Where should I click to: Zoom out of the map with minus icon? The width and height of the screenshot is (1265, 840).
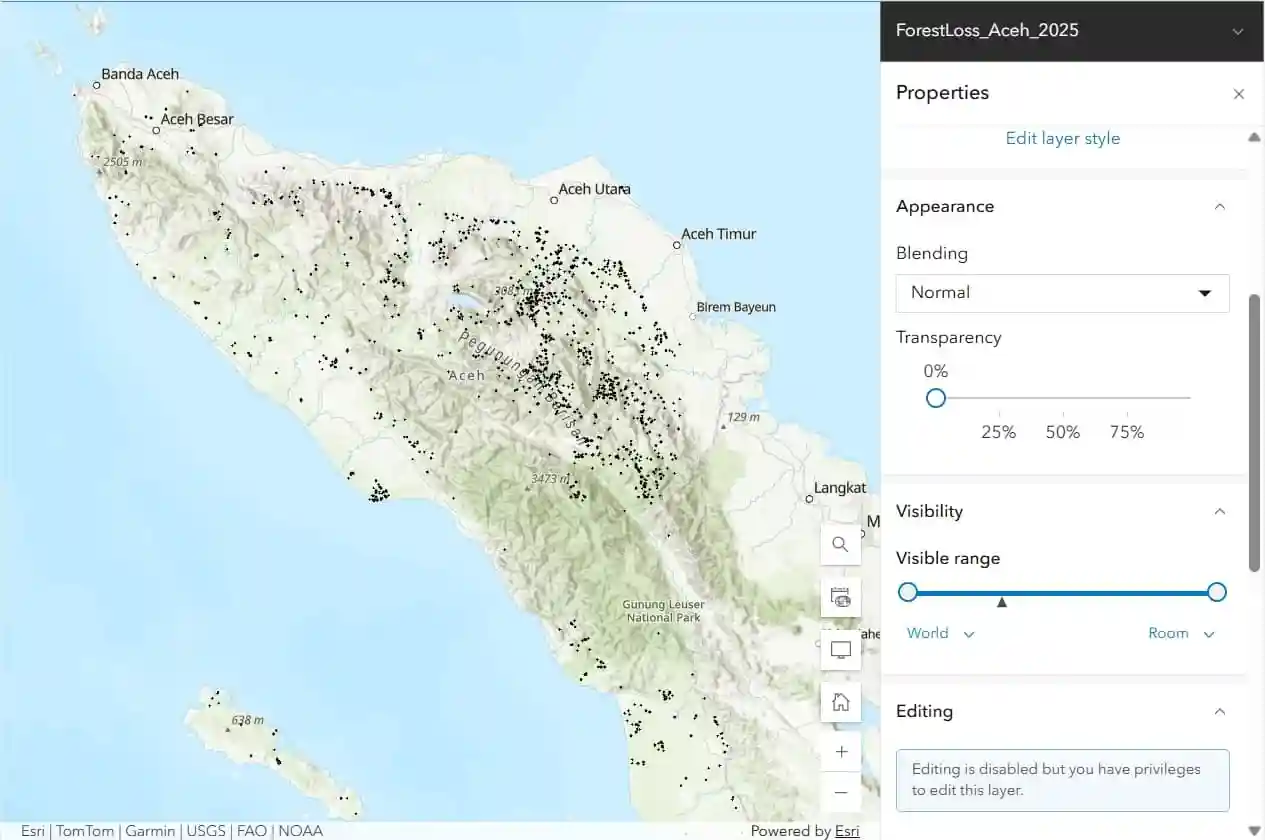tap(840, 792)
